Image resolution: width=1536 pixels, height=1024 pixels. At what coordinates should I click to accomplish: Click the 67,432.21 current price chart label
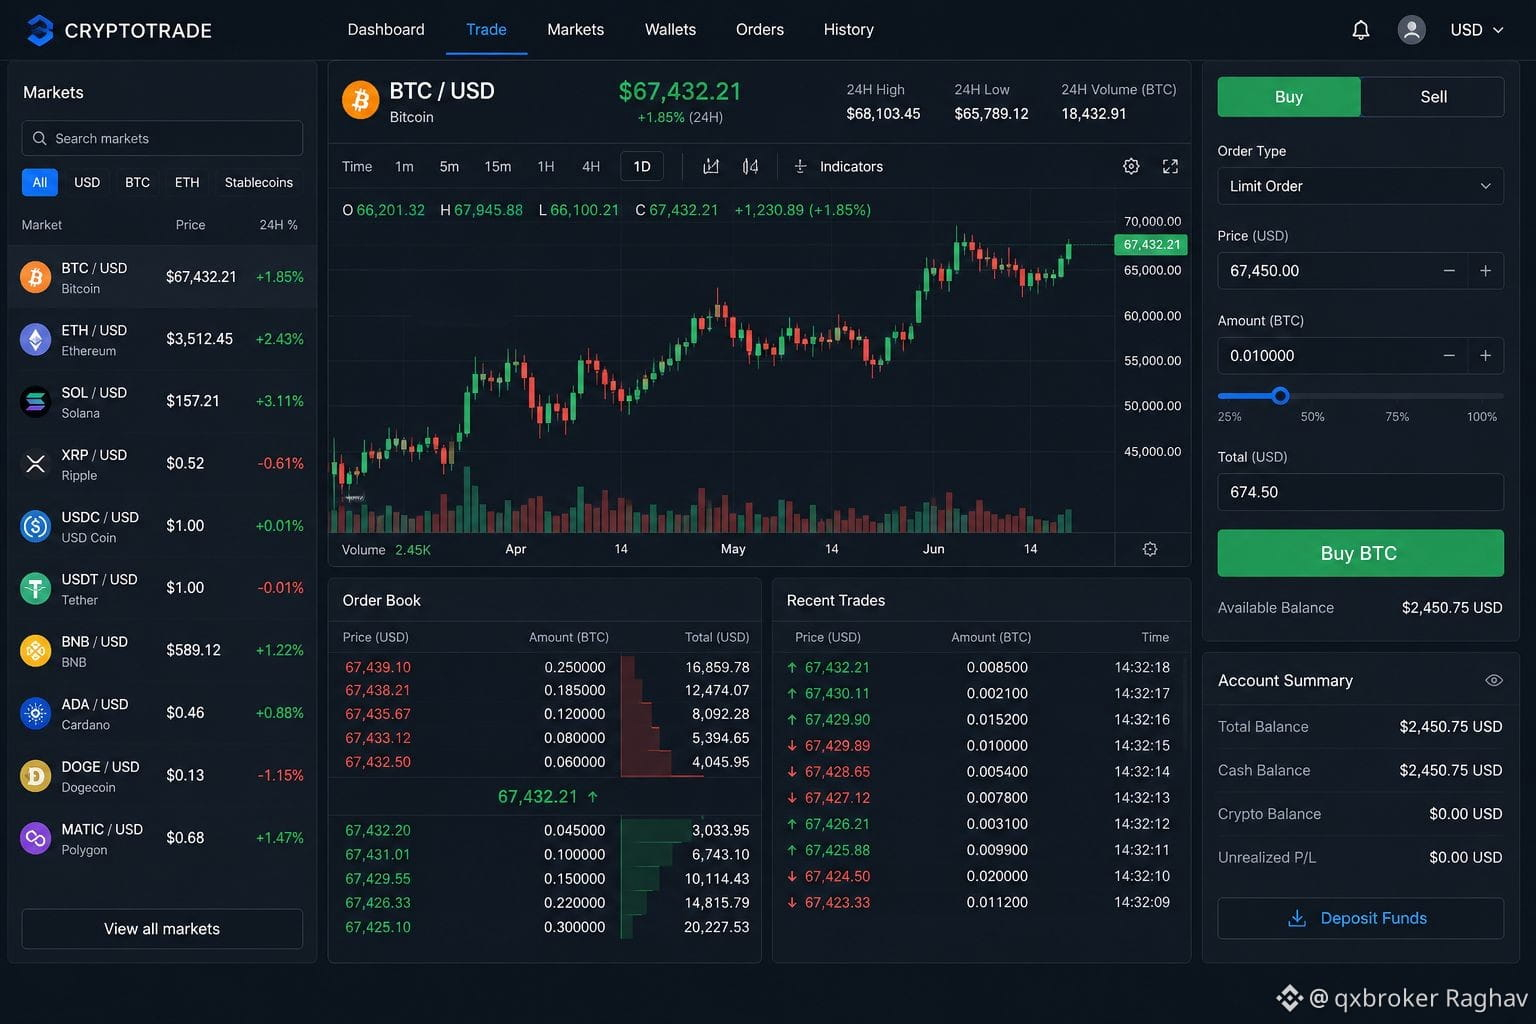(1152, 244)
